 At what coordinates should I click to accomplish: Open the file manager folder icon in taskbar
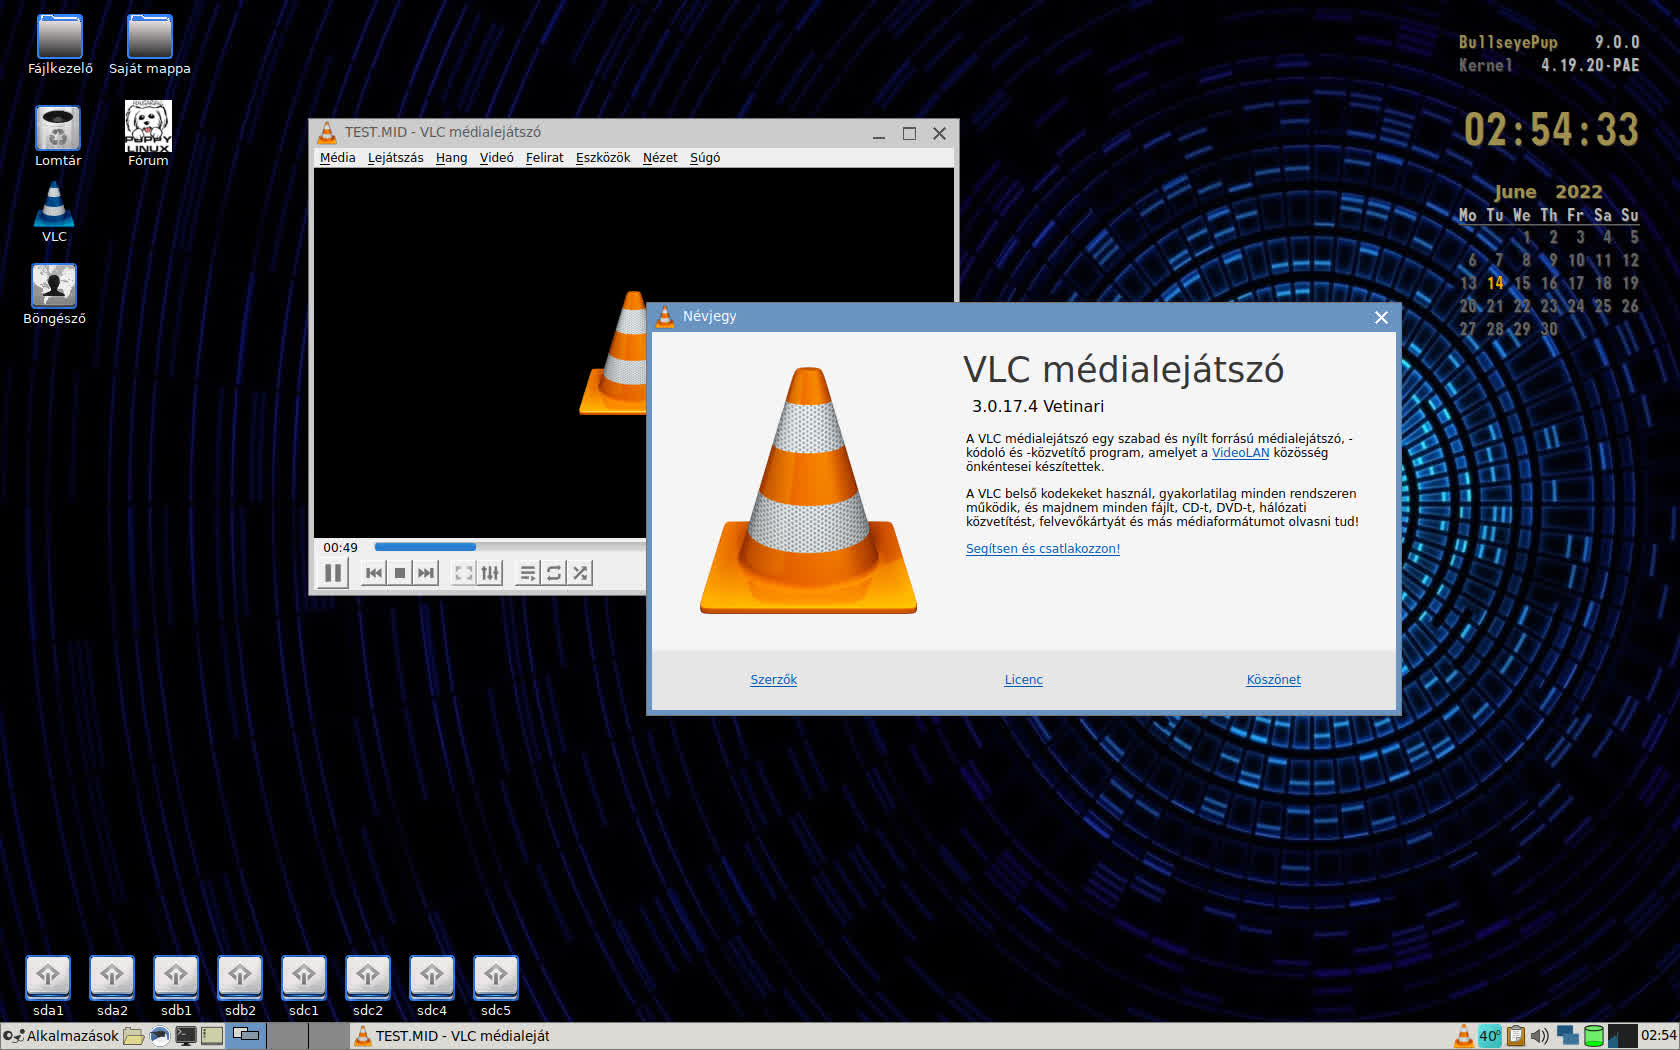click(134, 1036)
